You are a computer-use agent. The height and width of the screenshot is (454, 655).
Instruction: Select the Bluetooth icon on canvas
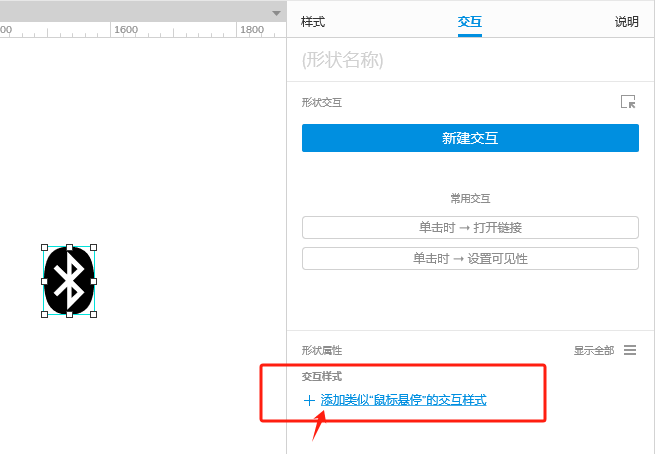click(69, 281)
